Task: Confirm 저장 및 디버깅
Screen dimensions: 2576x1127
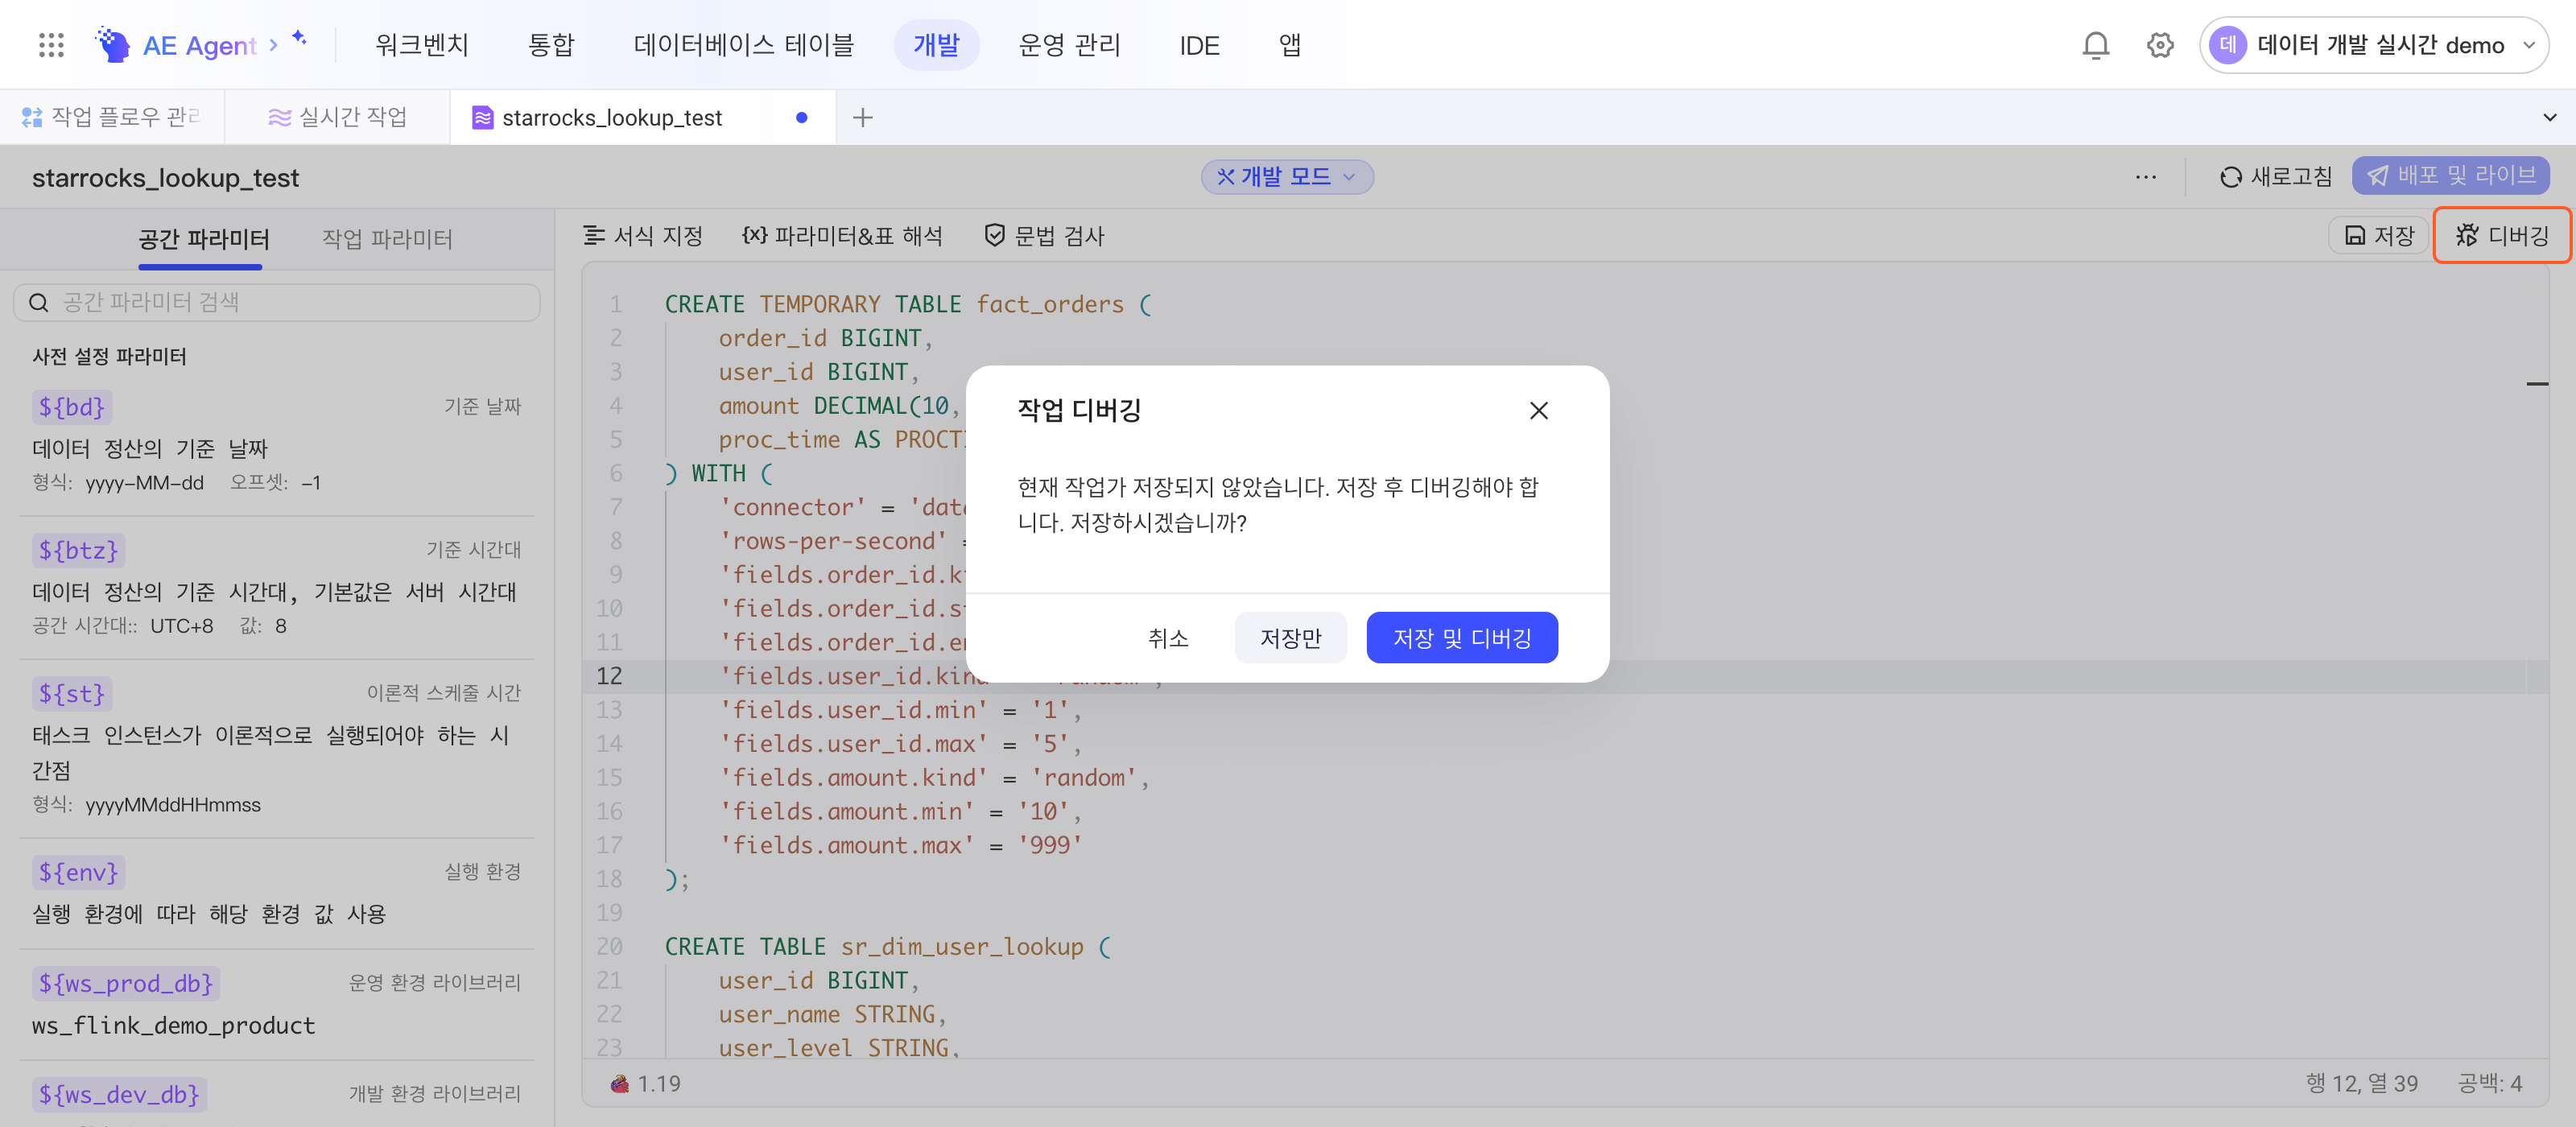Action: coord(1462,638)
